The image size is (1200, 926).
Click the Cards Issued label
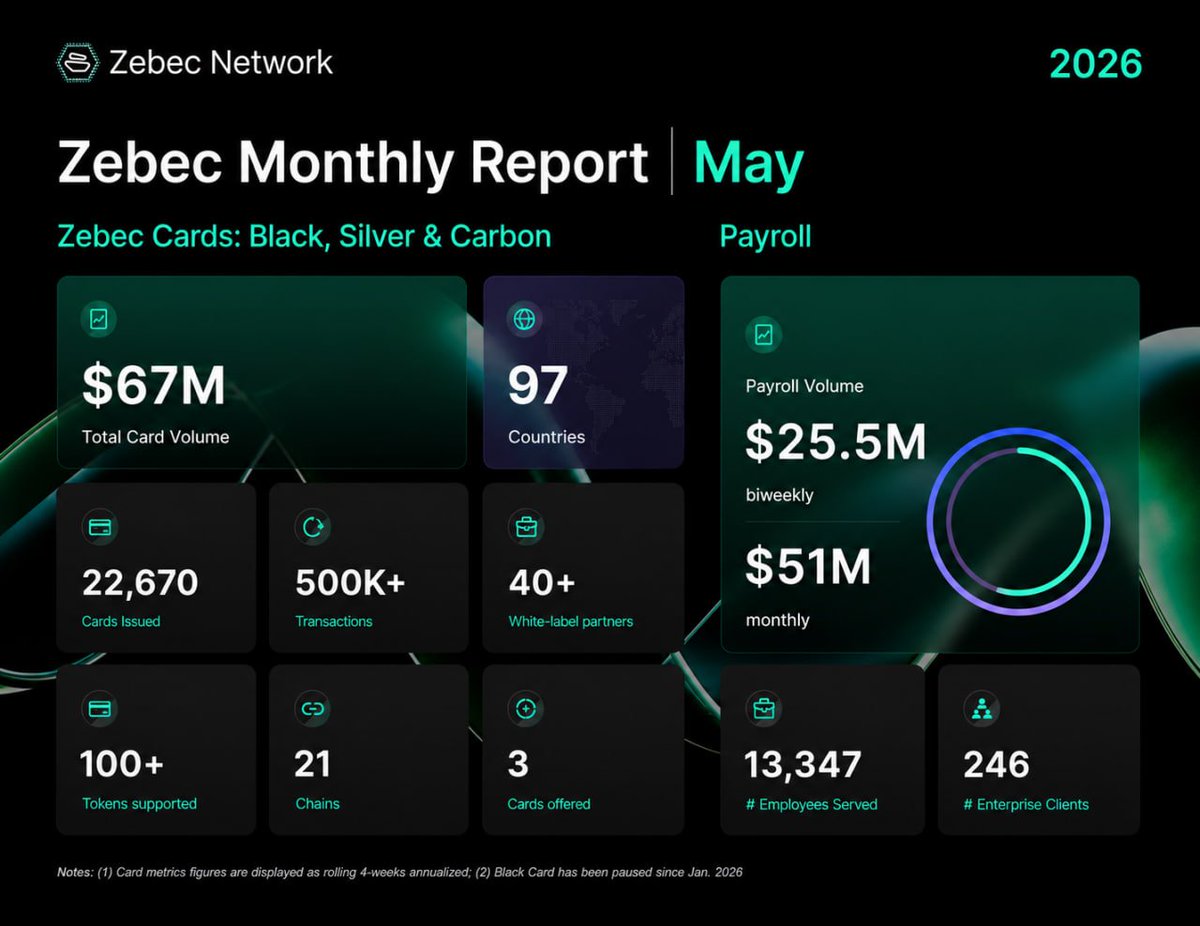coord(120,621)
